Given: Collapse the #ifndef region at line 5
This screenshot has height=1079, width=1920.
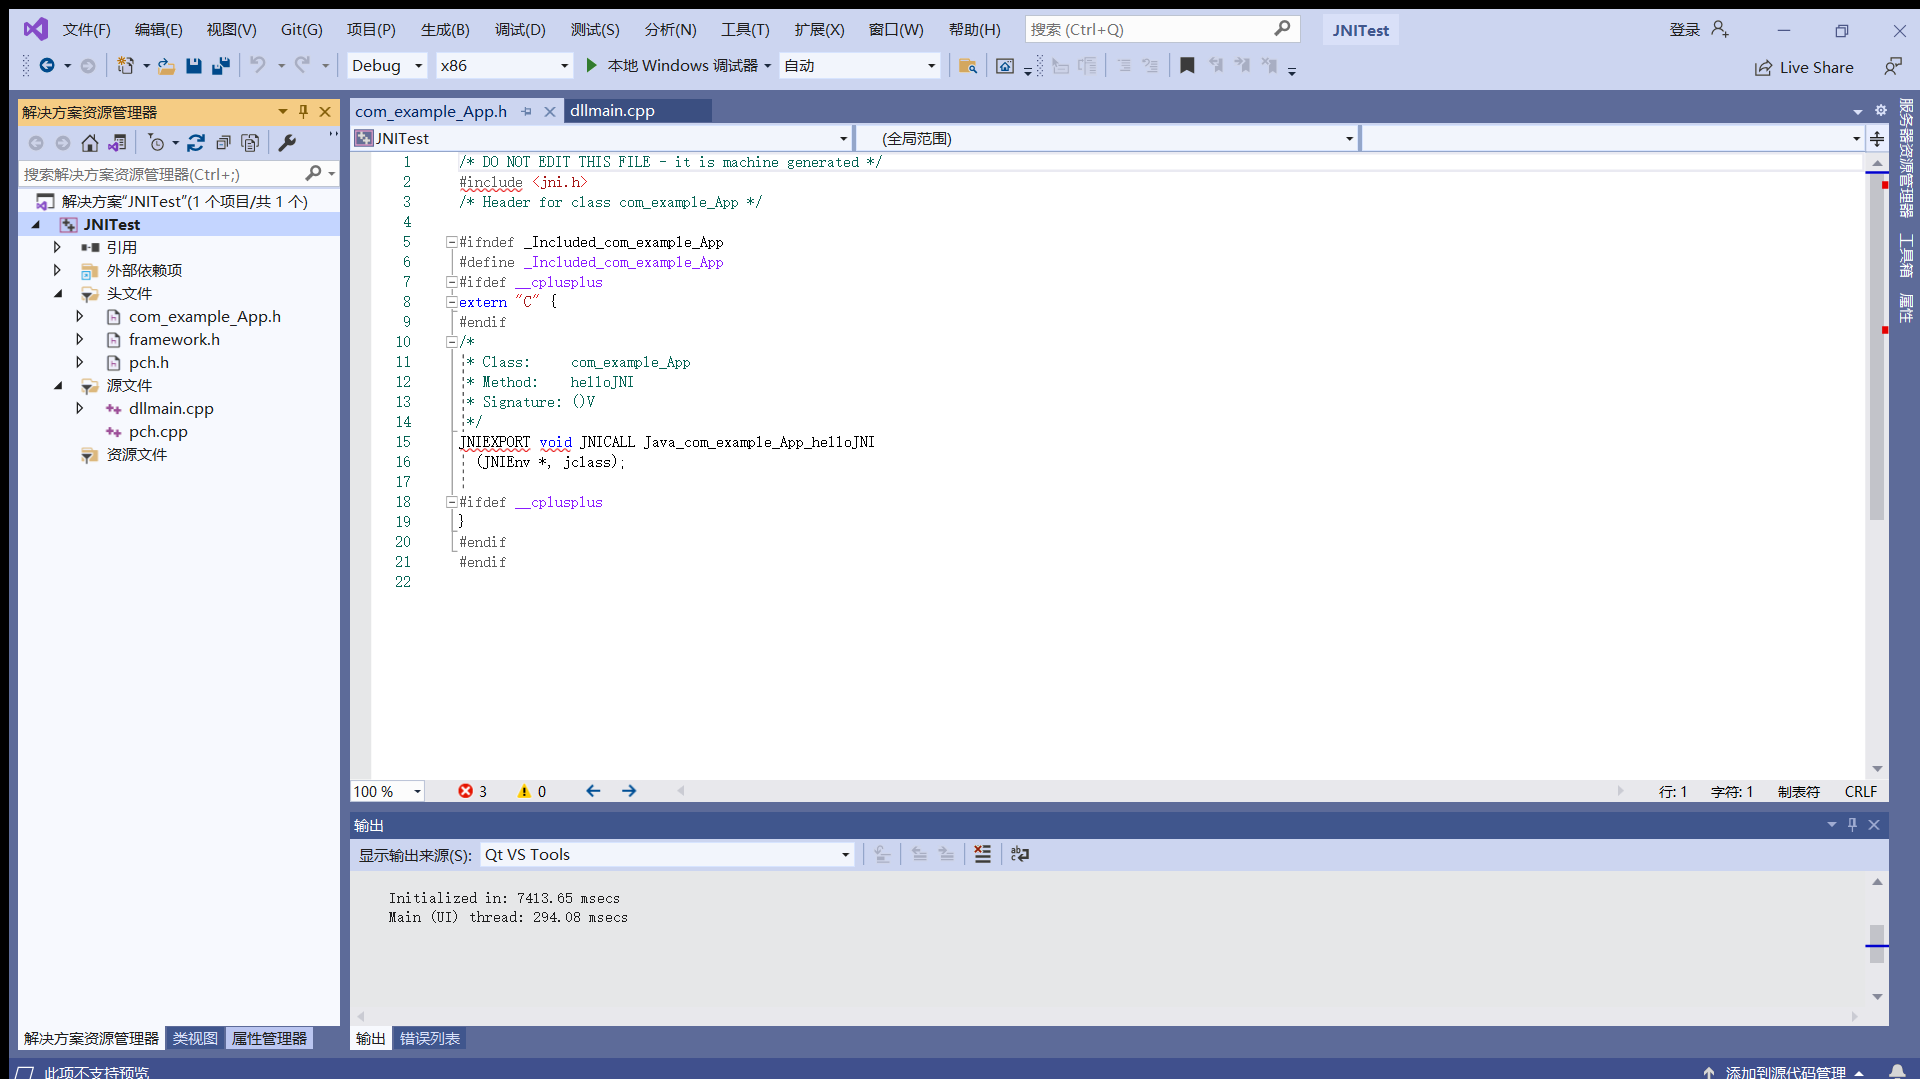Looking at the screenshot, I should tap(451, 242).
